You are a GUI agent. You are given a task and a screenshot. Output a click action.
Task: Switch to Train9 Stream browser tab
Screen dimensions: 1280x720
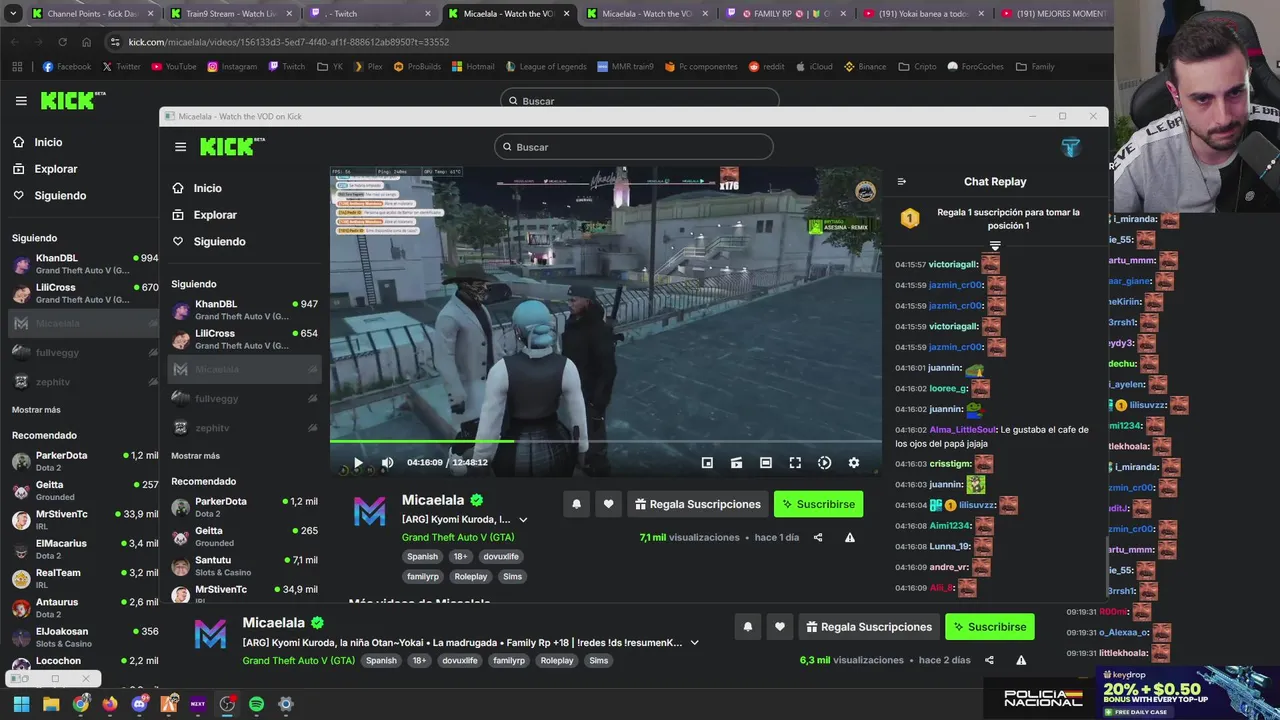click(x=232, y=14)
